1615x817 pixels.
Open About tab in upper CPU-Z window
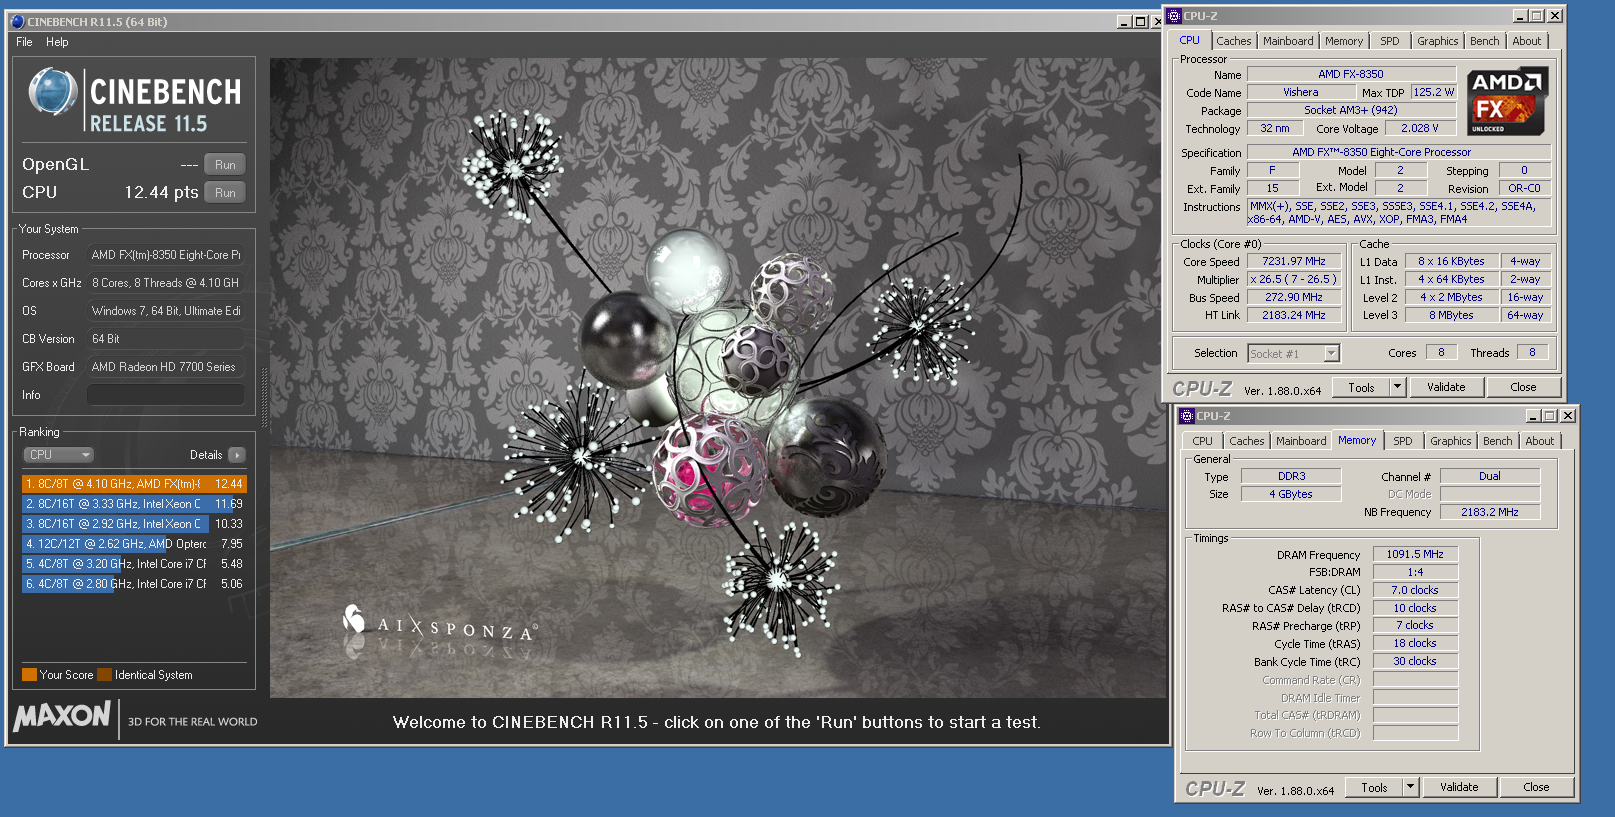pos(1526,41)
